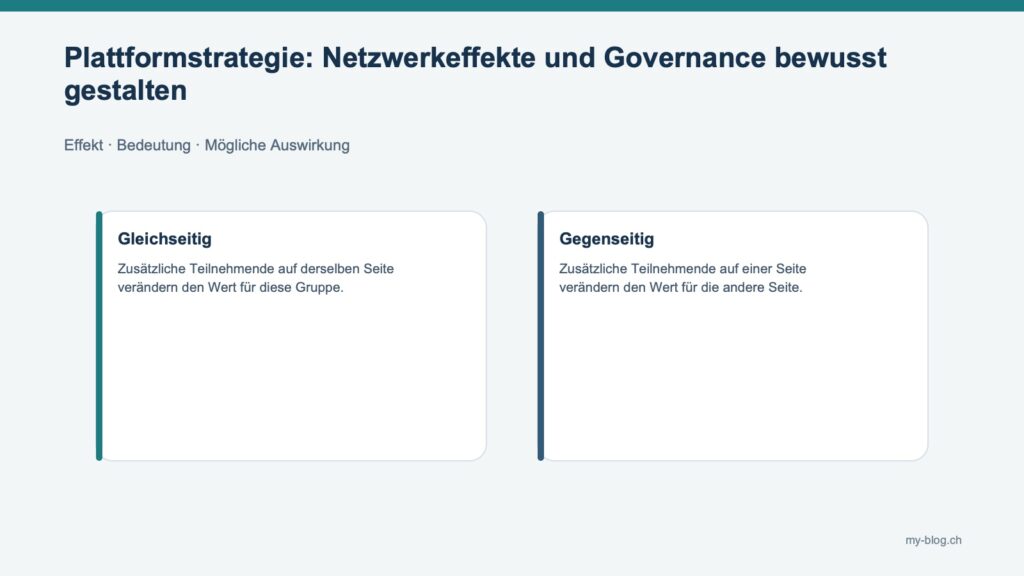Select text 'Zusätzliche Teilnehmende auf einer Seite'
1024x576 pixels.
(682, 268)
